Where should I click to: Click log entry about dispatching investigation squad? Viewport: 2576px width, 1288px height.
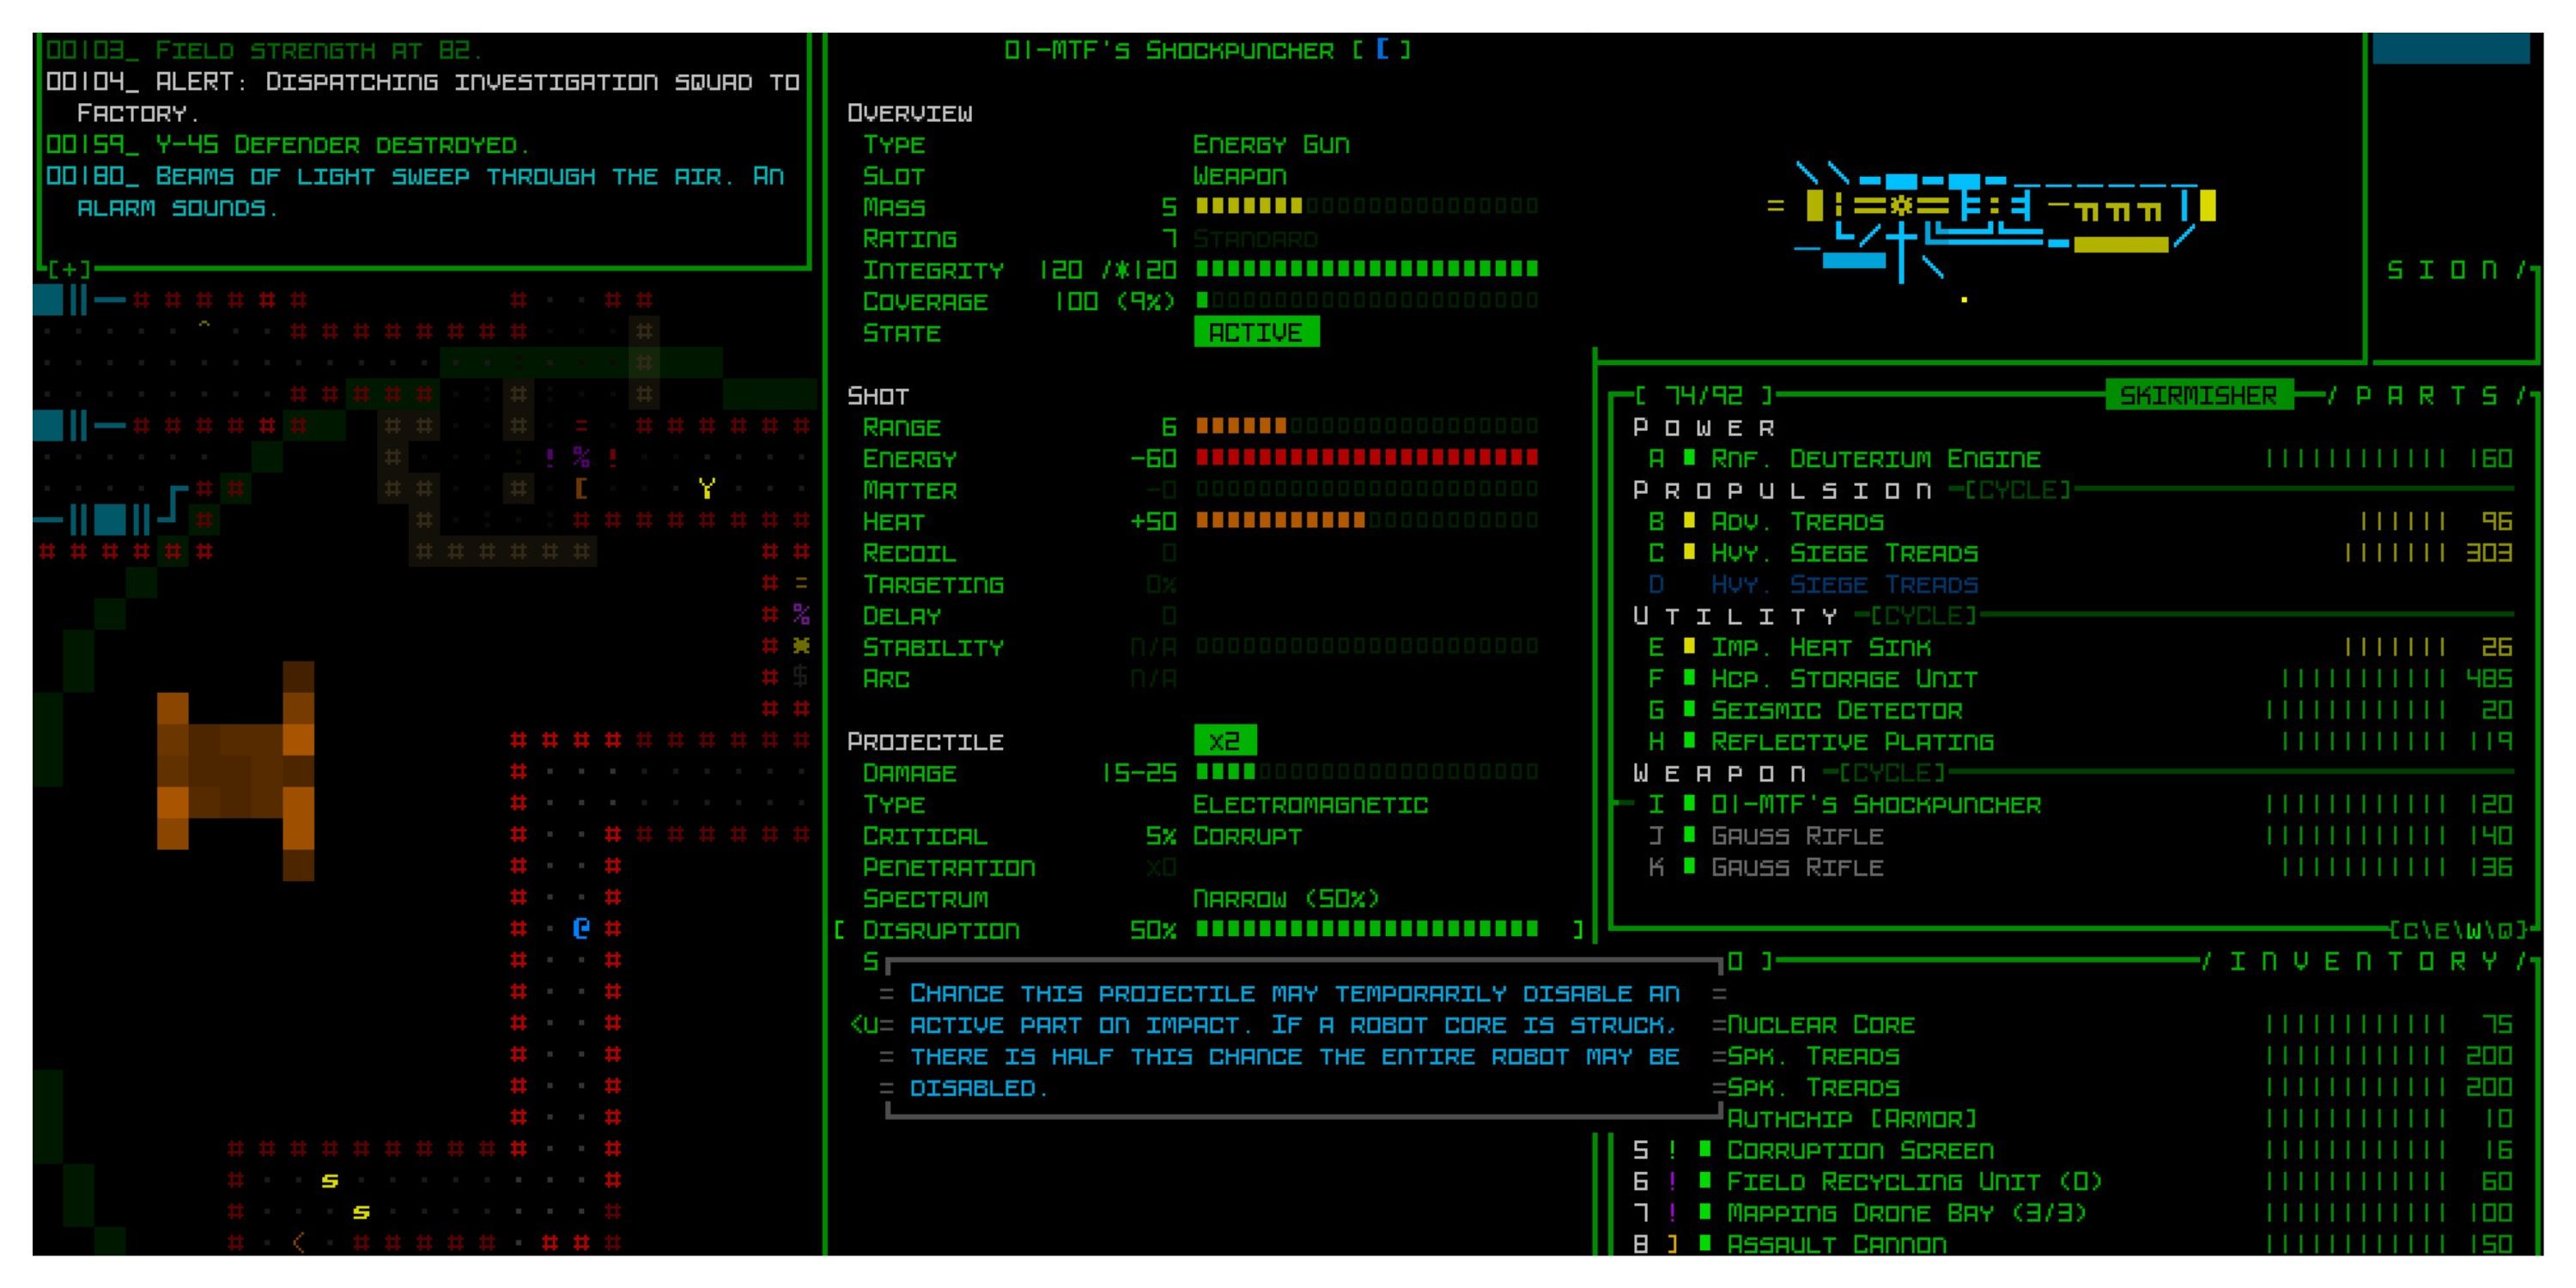(422, 97)
